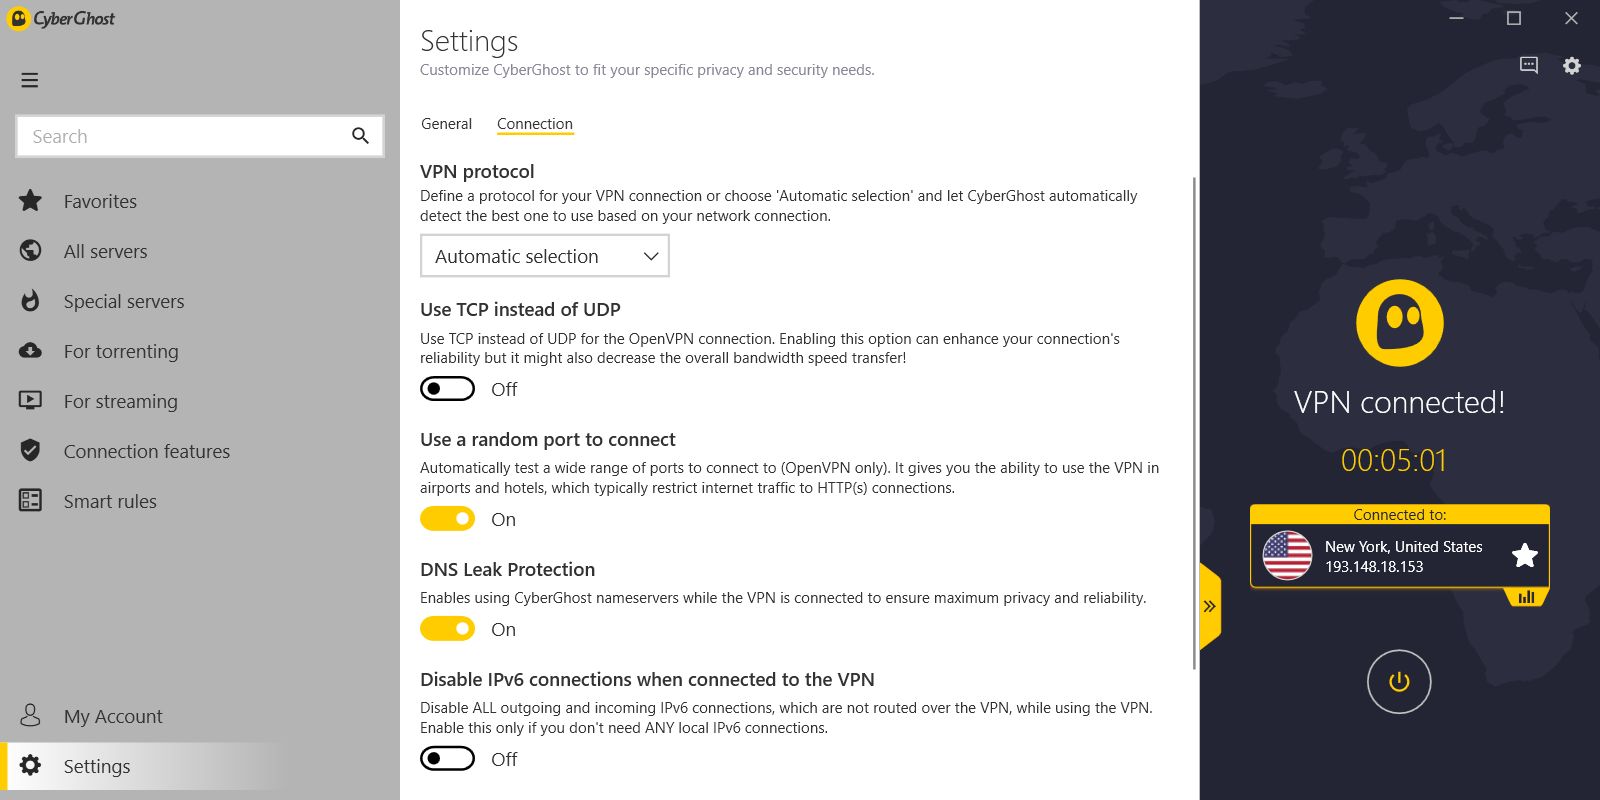
Task: Open the feedback chat icon
Action: 1529,66
